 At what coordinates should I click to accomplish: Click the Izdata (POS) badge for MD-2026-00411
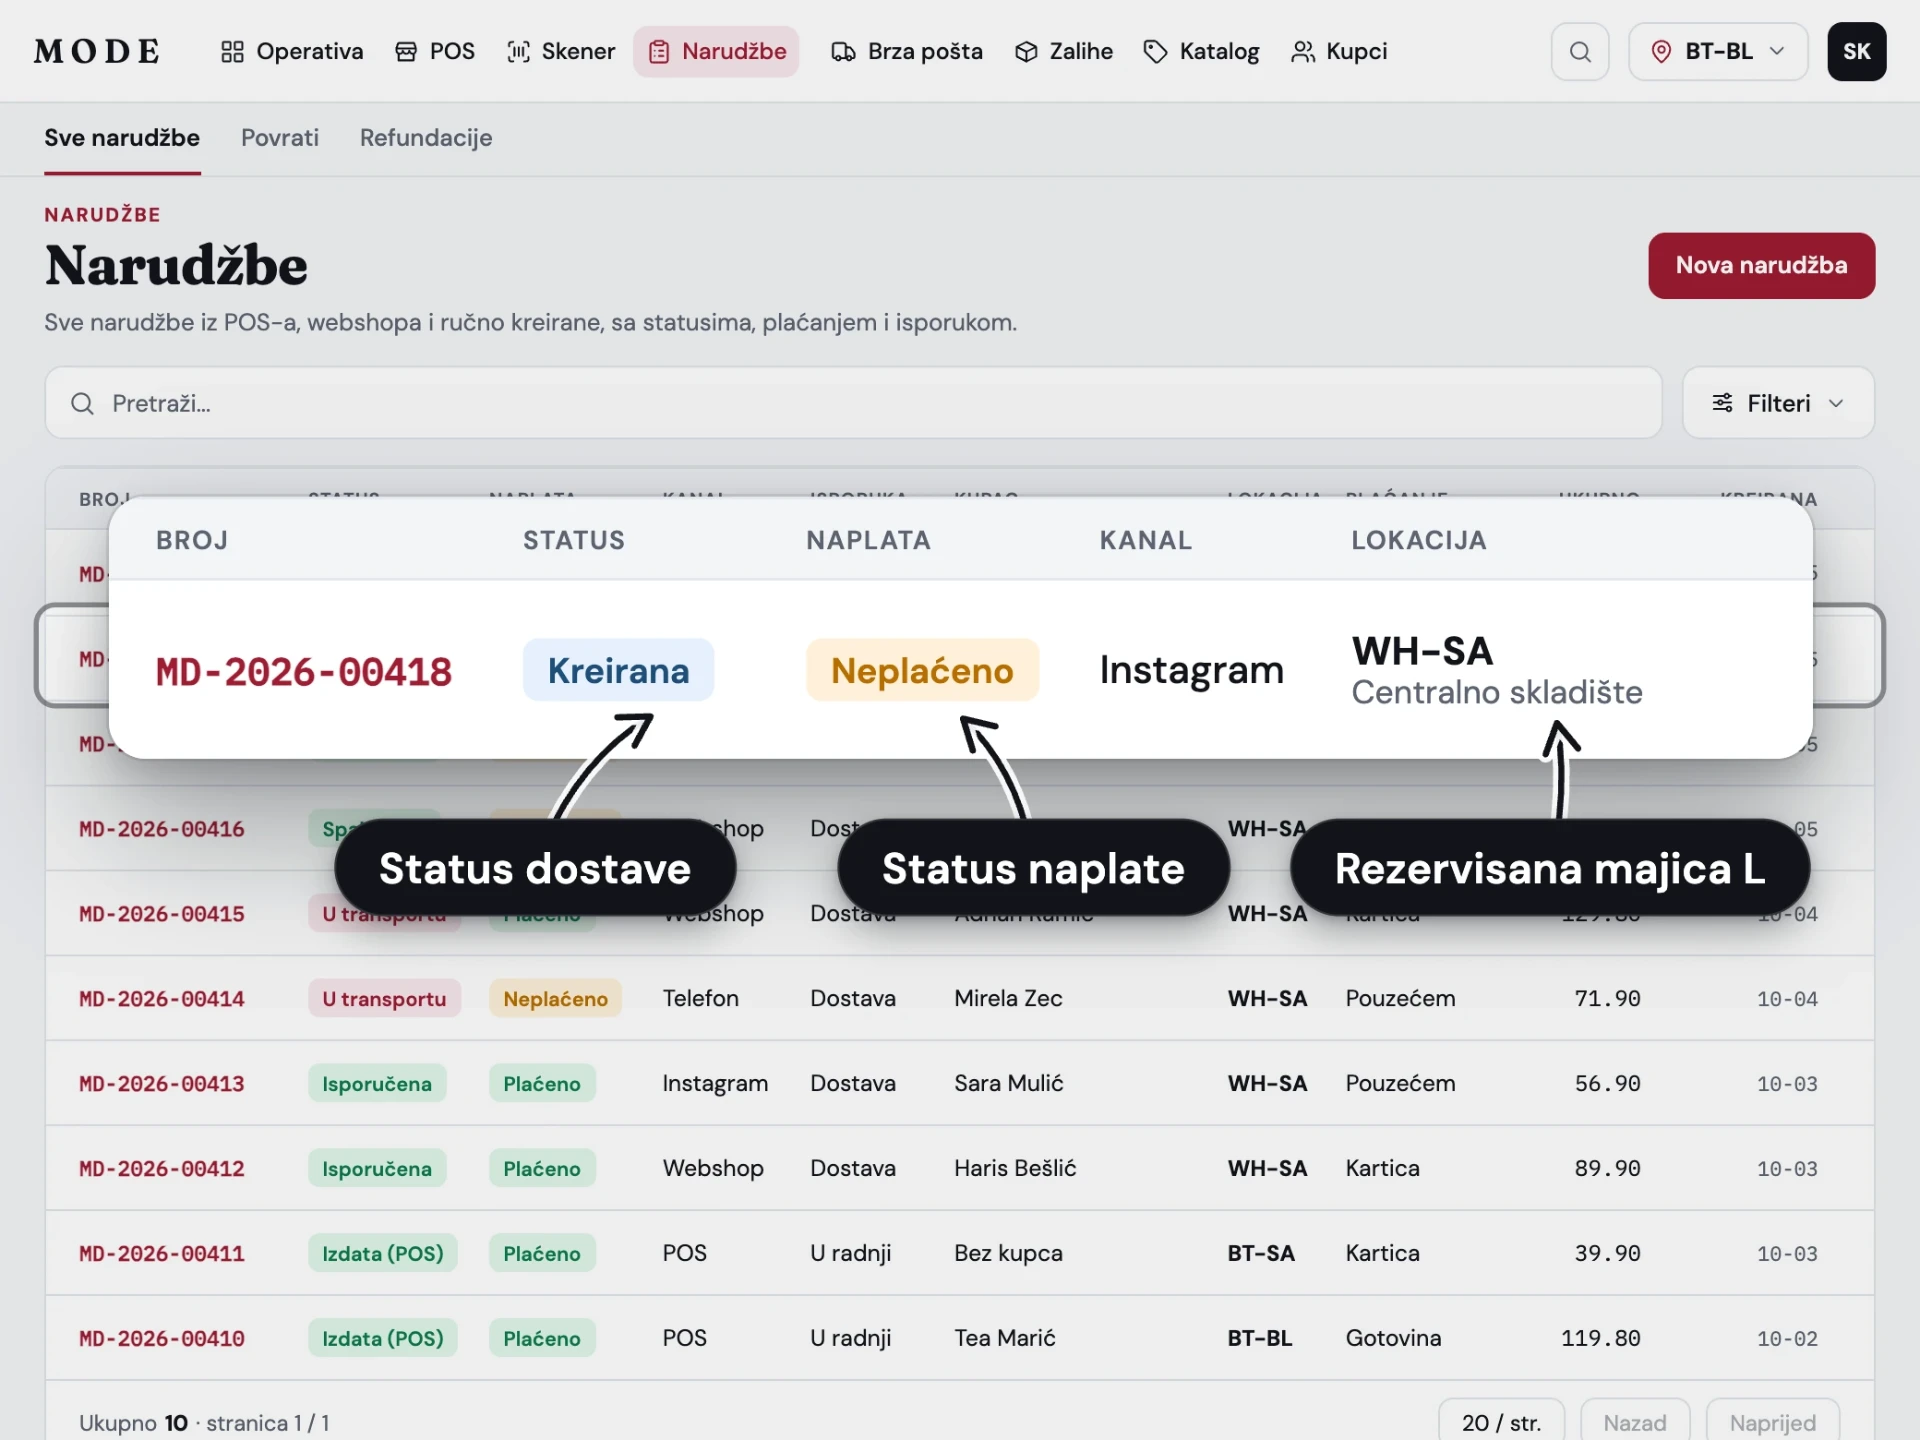pyautogui.click(x=382, y=1254)
